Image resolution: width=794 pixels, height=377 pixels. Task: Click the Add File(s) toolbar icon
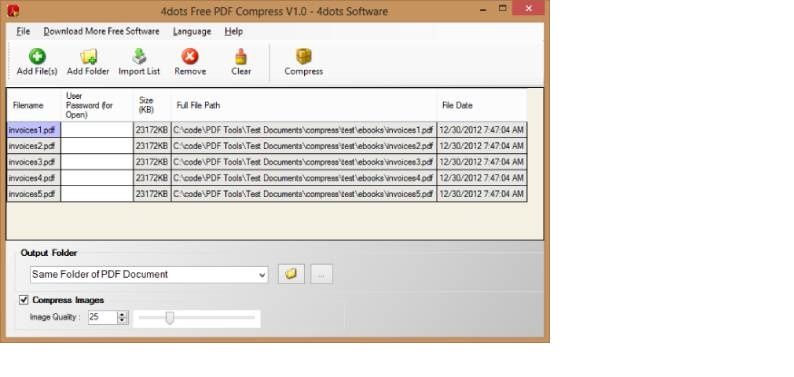37,57
